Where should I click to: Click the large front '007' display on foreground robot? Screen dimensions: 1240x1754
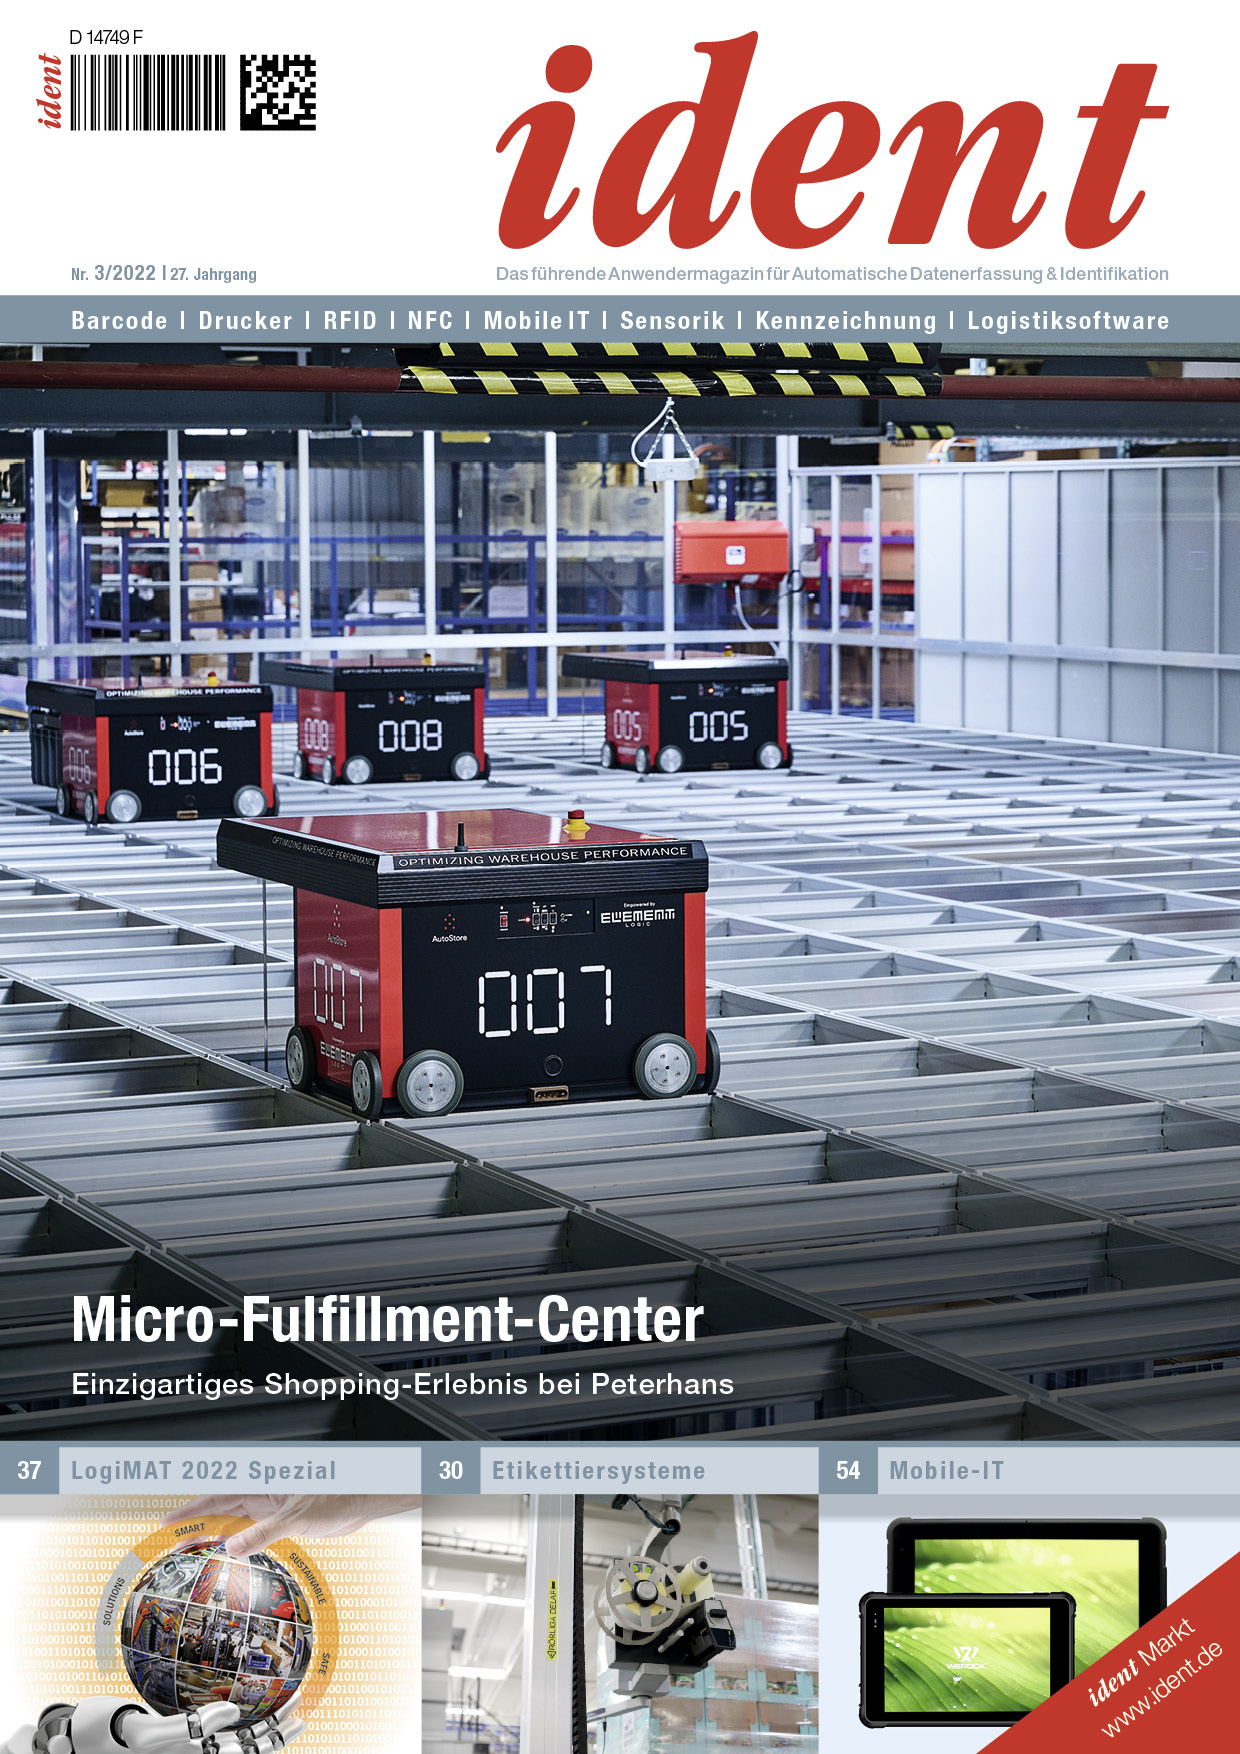pyautogui.click(x=545, y=999)
